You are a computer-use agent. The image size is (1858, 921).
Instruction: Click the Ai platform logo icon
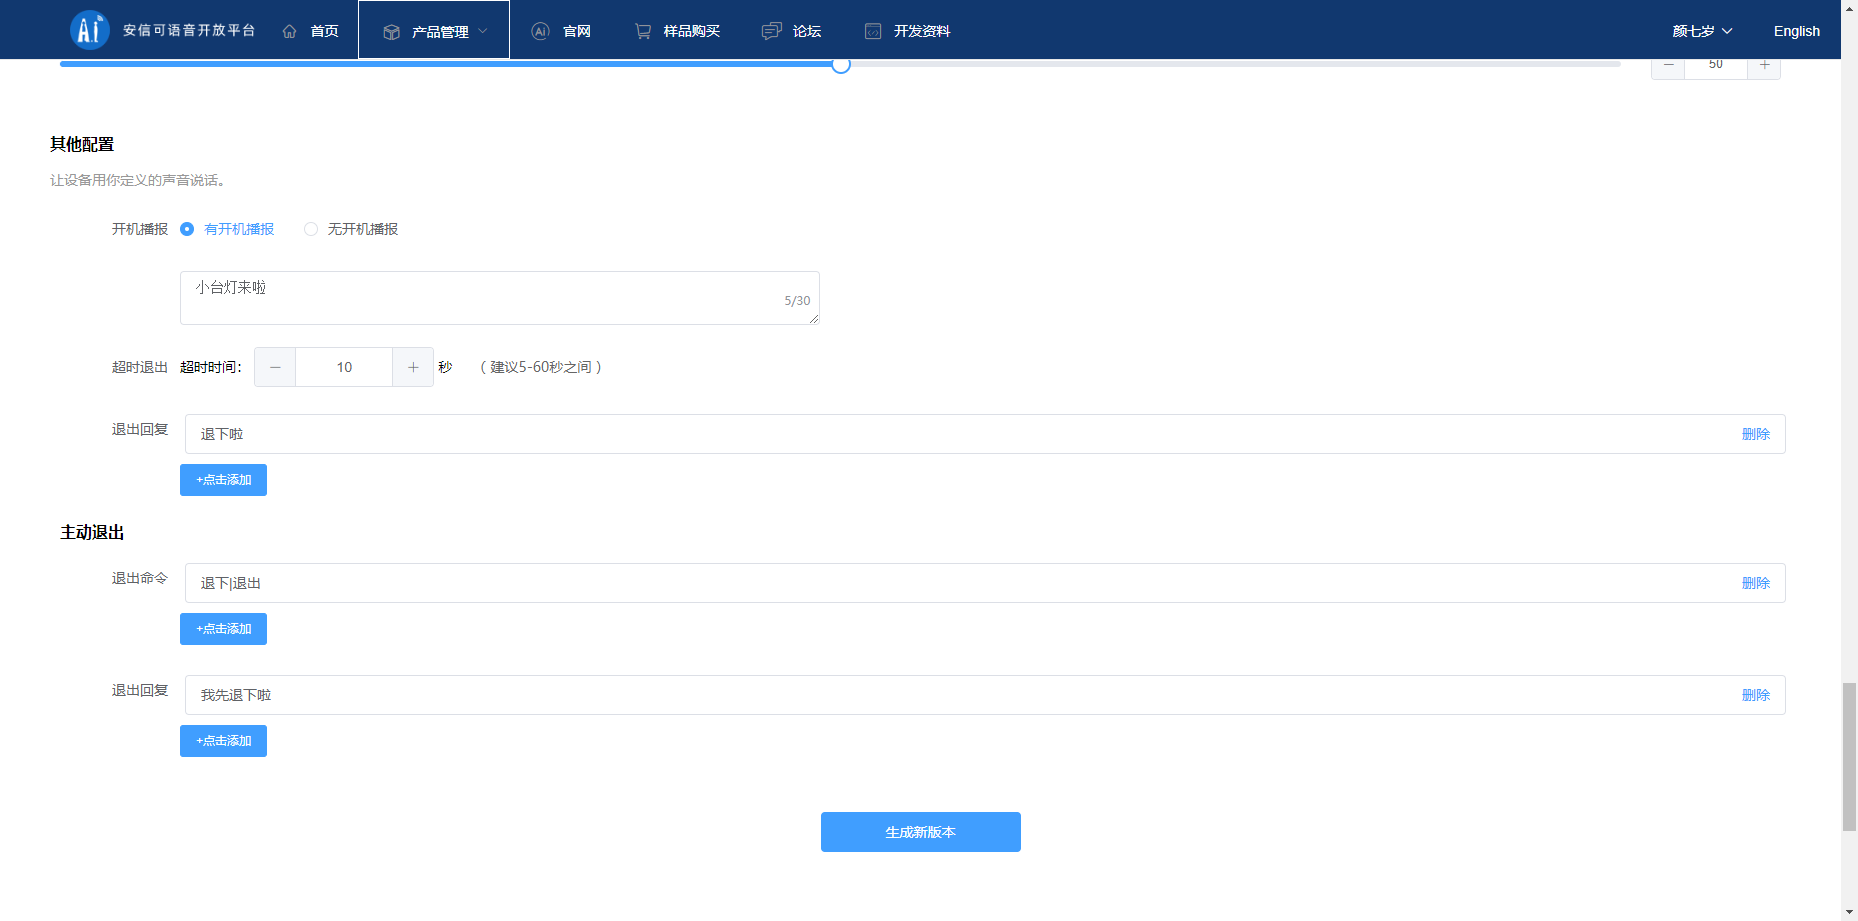coord(89,30)
